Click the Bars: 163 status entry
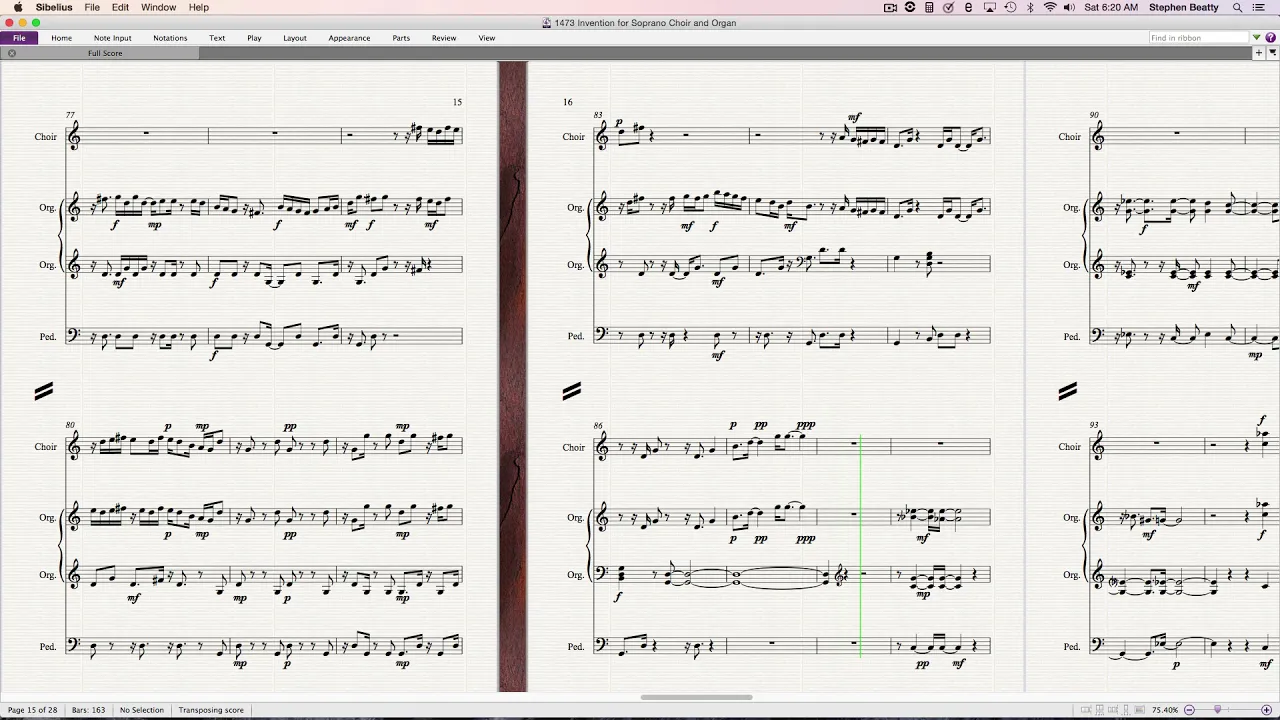The height and width of the screenshot is (720, 1280). [89, 710]
